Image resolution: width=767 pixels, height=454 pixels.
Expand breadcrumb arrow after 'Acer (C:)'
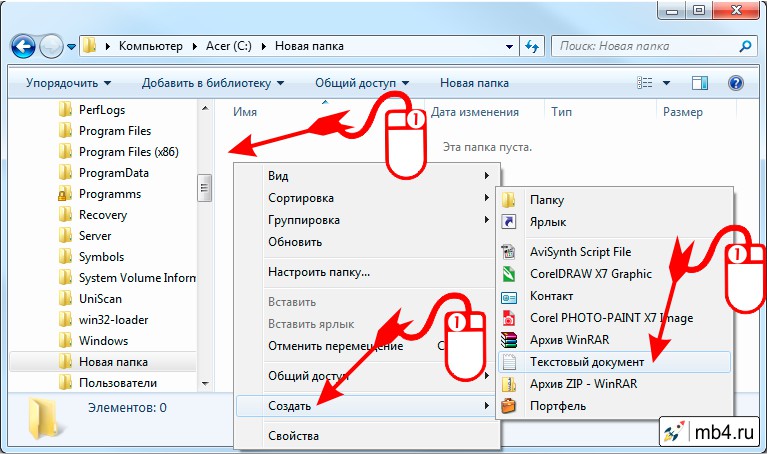click(264, 46)
